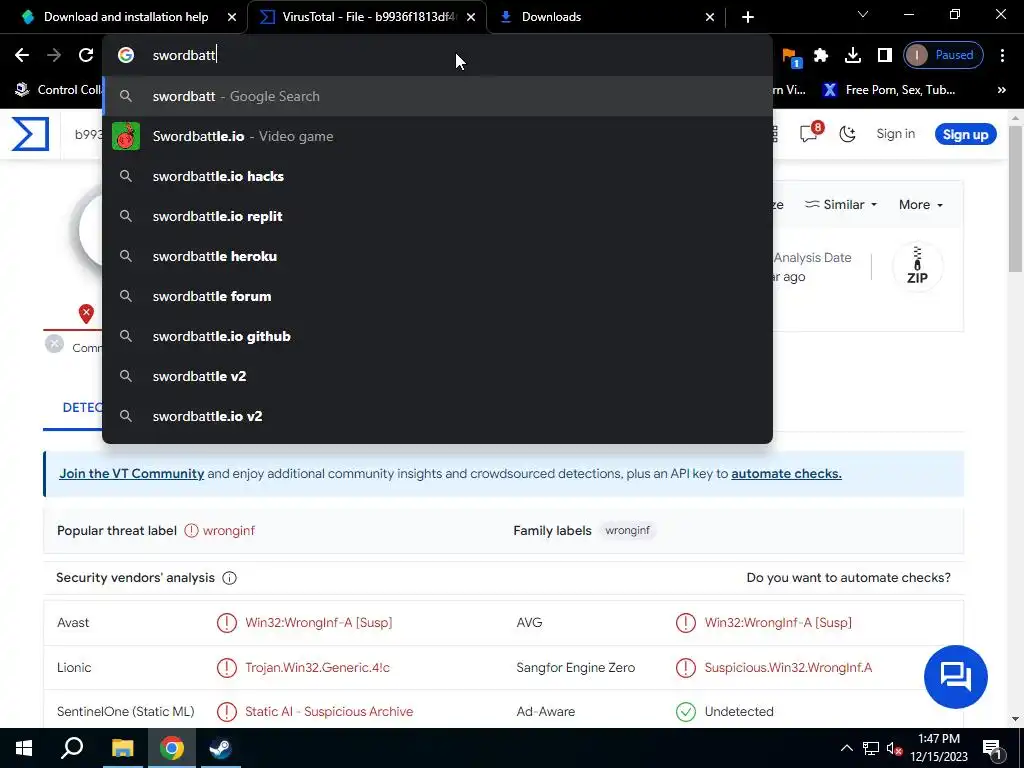This screenshot has width=1024, height=768.
Task: Click the Sign in link
Action: pyautogui.click(x=895, y=134)
